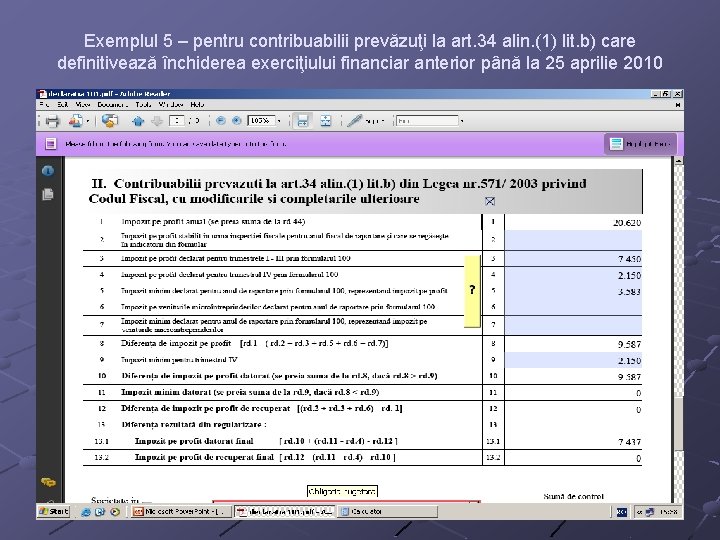The width and height of the screenshot is (720, 540).
Task: Click the empty blue field of row 2
Action: coord(573,240)
